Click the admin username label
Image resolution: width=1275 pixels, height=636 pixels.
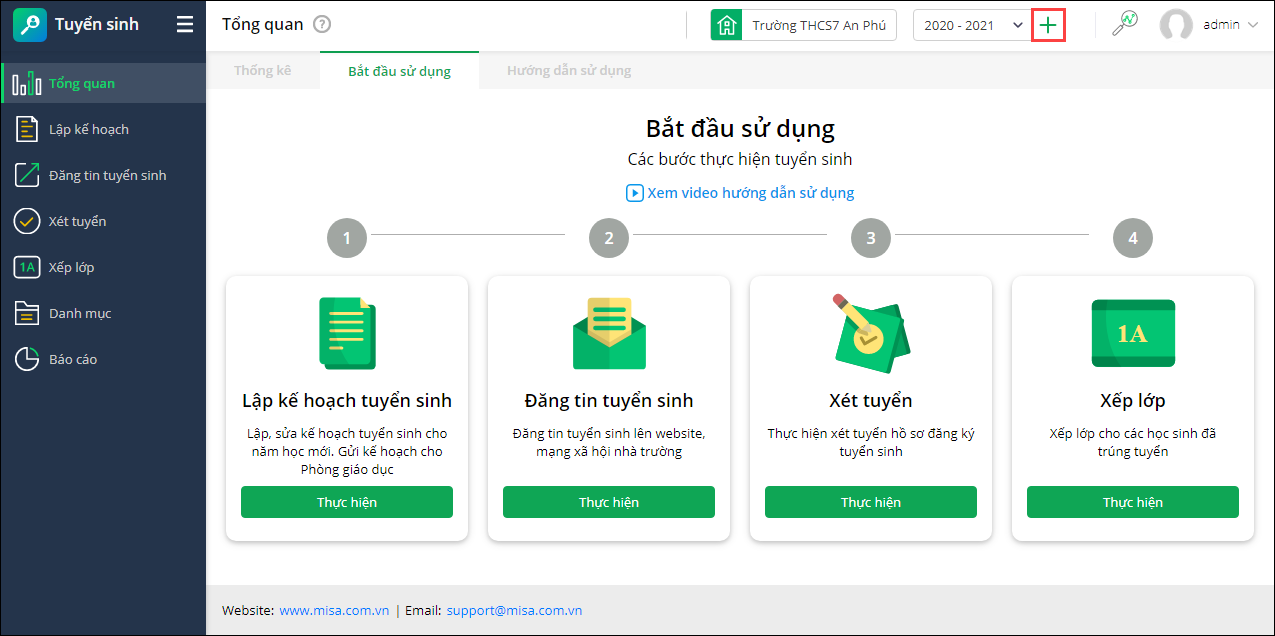click(x=1221, y=25)
